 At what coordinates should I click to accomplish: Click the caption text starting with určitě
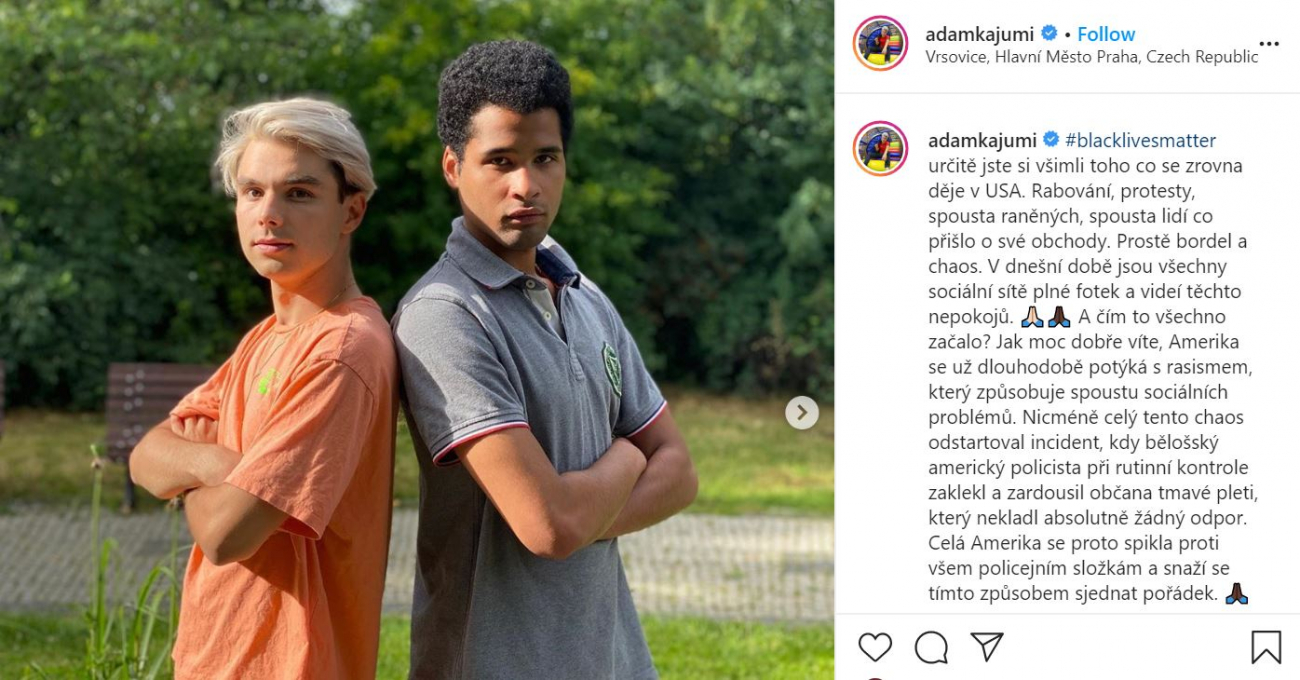(x=1088, y=379)
